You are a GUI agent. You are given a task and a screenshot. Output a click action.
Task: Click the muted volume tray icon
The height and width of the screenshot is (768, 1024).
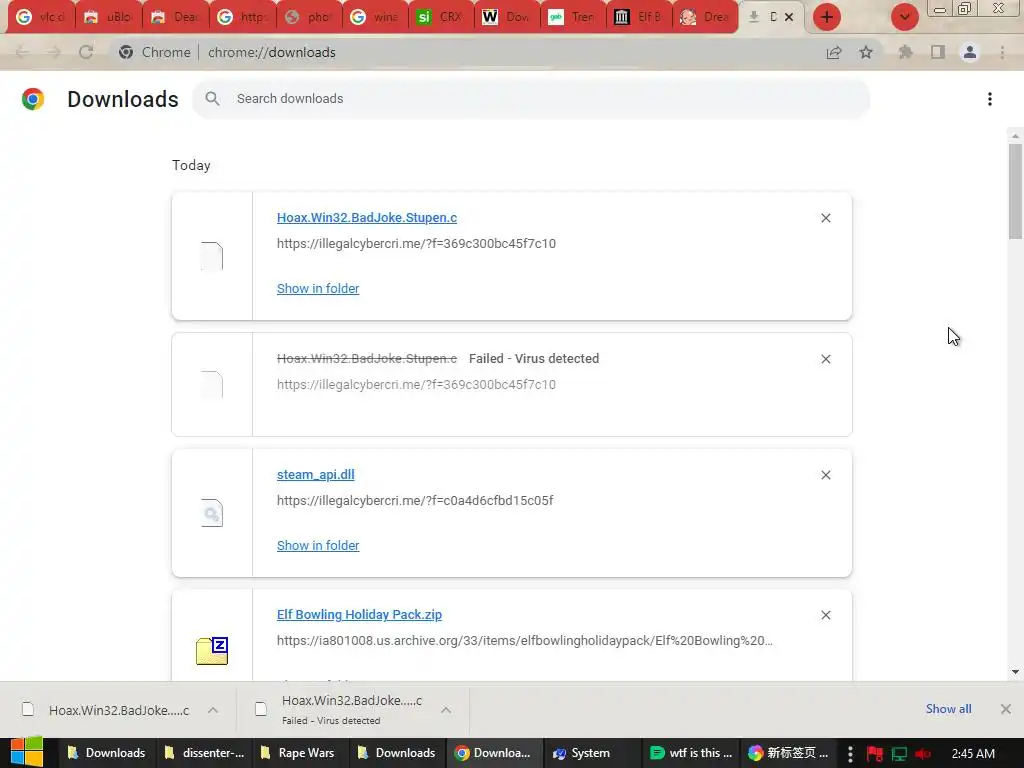point(923,754)
